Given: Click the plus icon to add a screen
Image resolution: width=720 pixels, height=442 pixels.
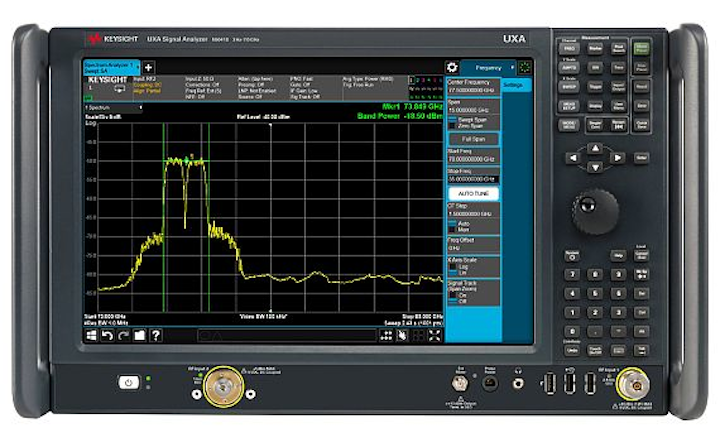Looking at the screenshot, I should (x=148, y=68).
